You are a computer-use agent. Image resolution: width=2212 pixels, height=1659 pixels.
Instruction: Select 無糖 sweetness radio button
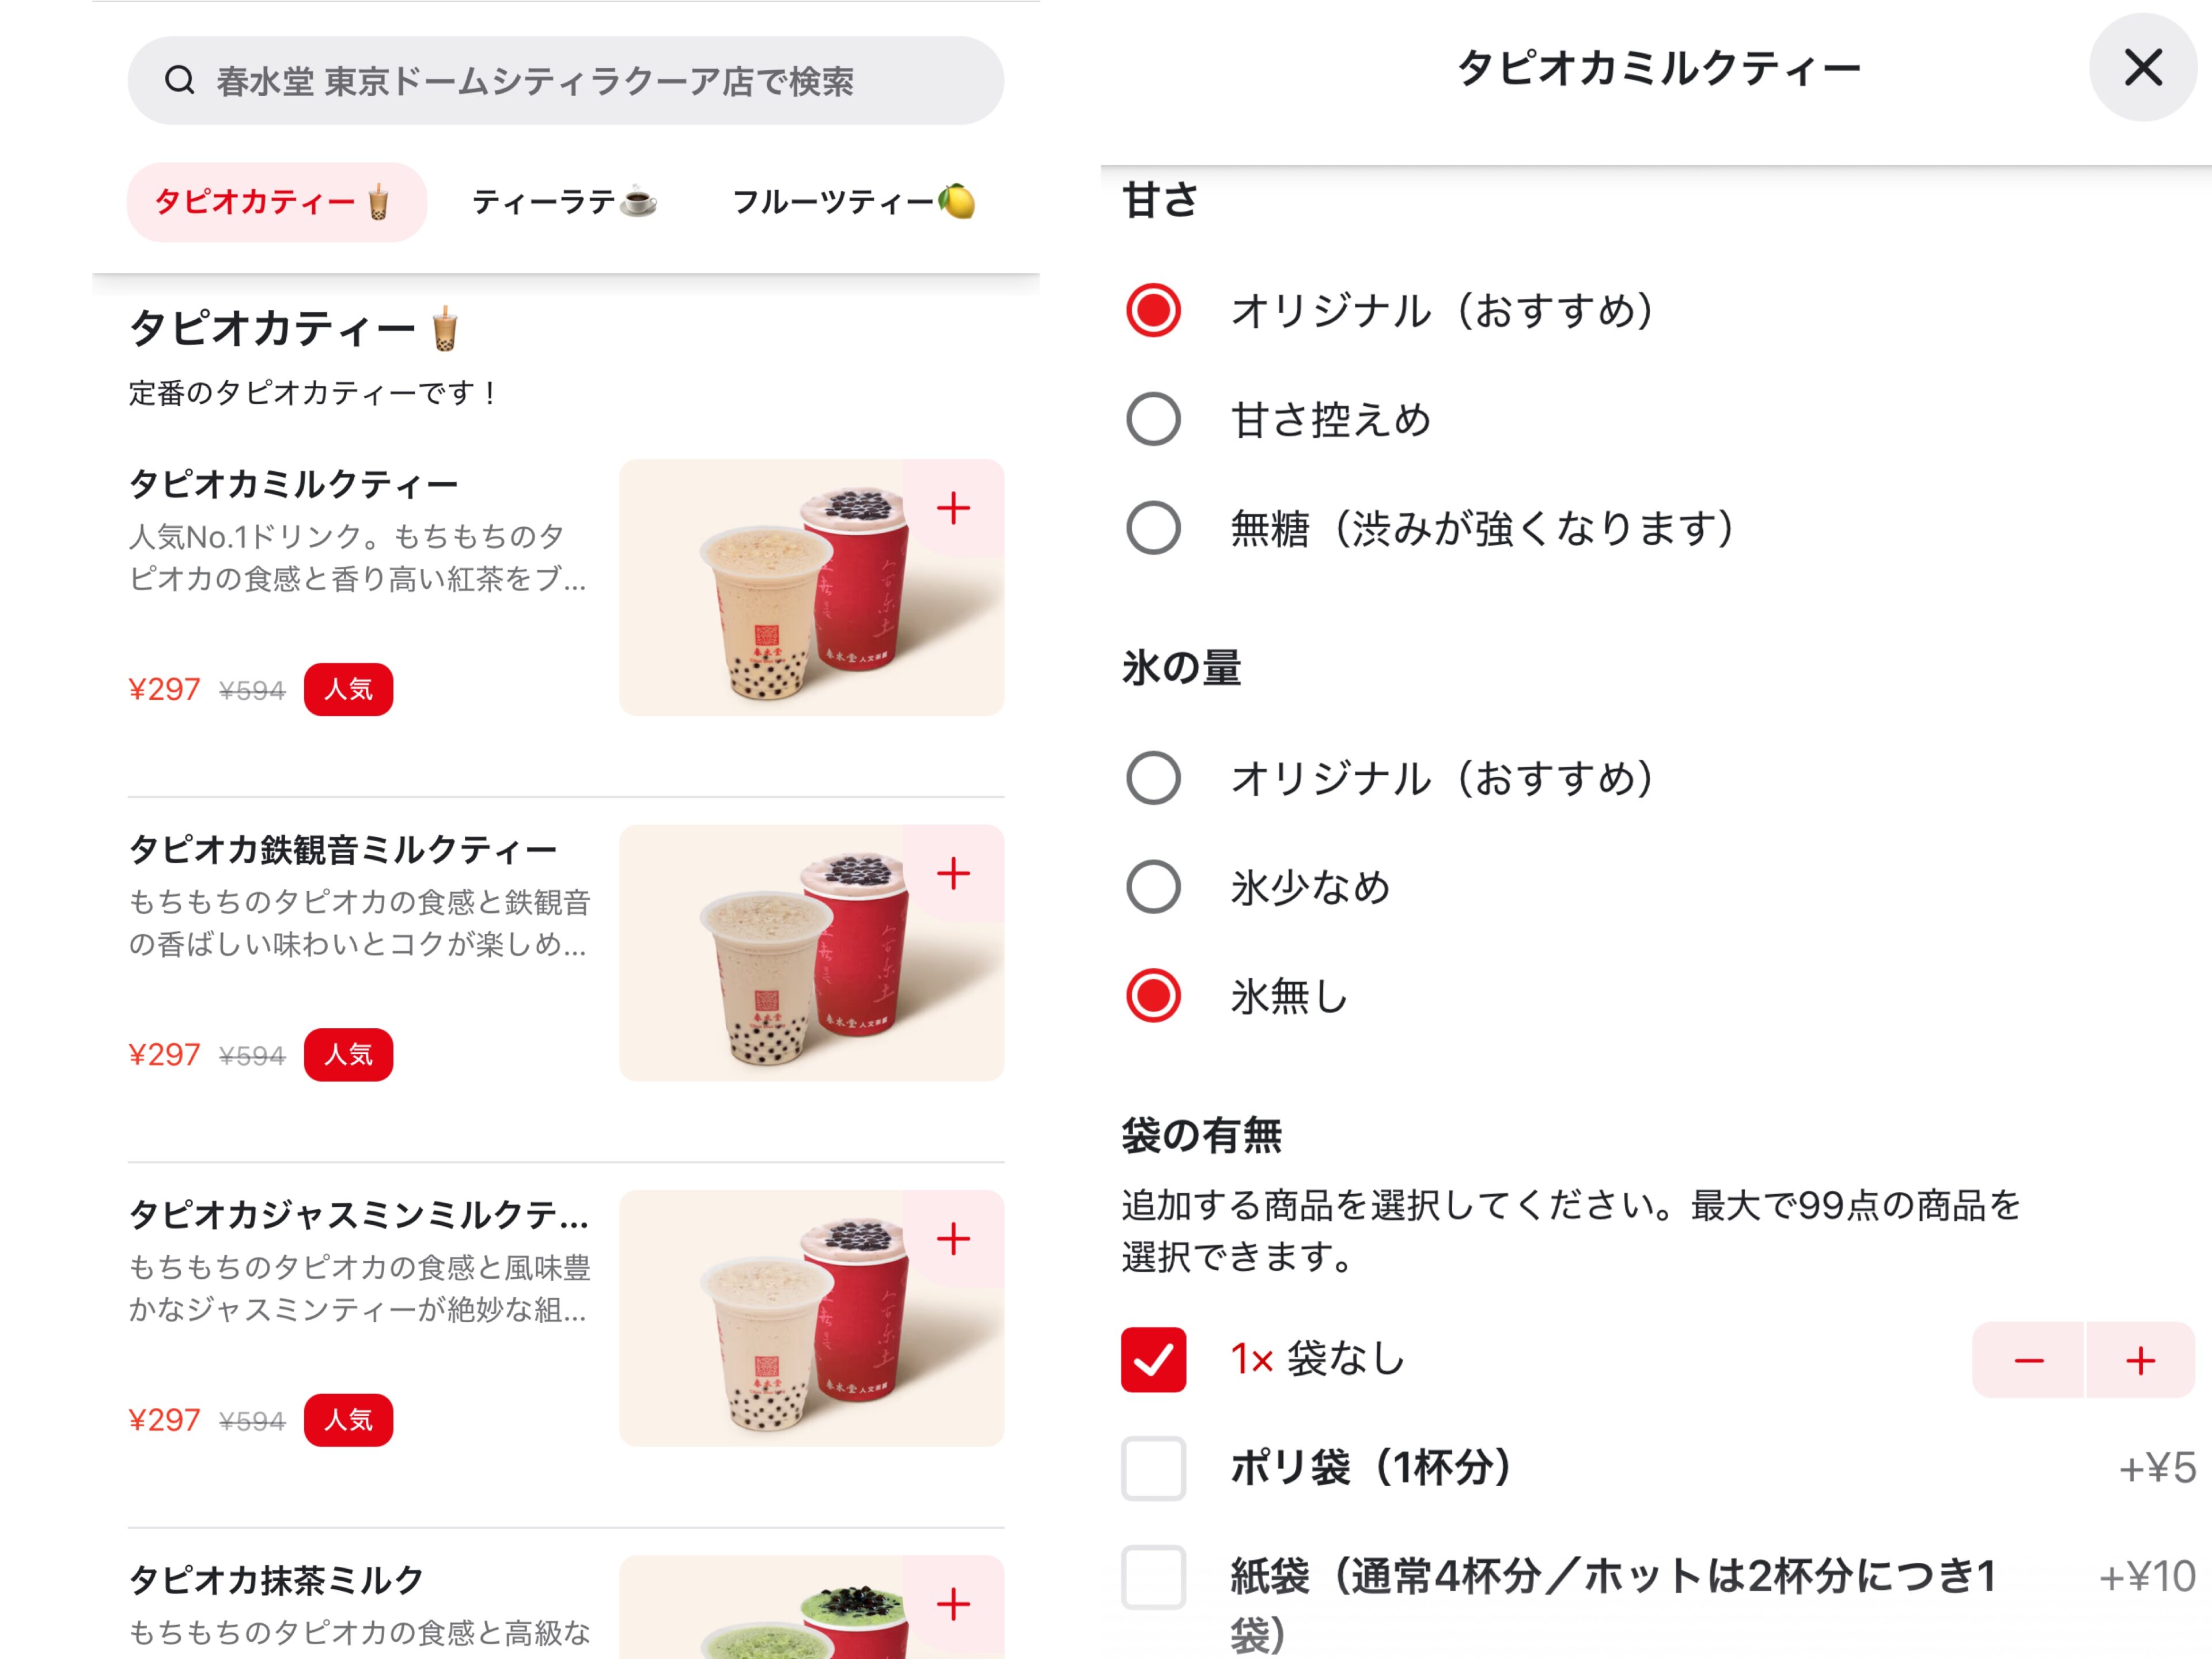pyautogui.click(x=1153, y=528)
